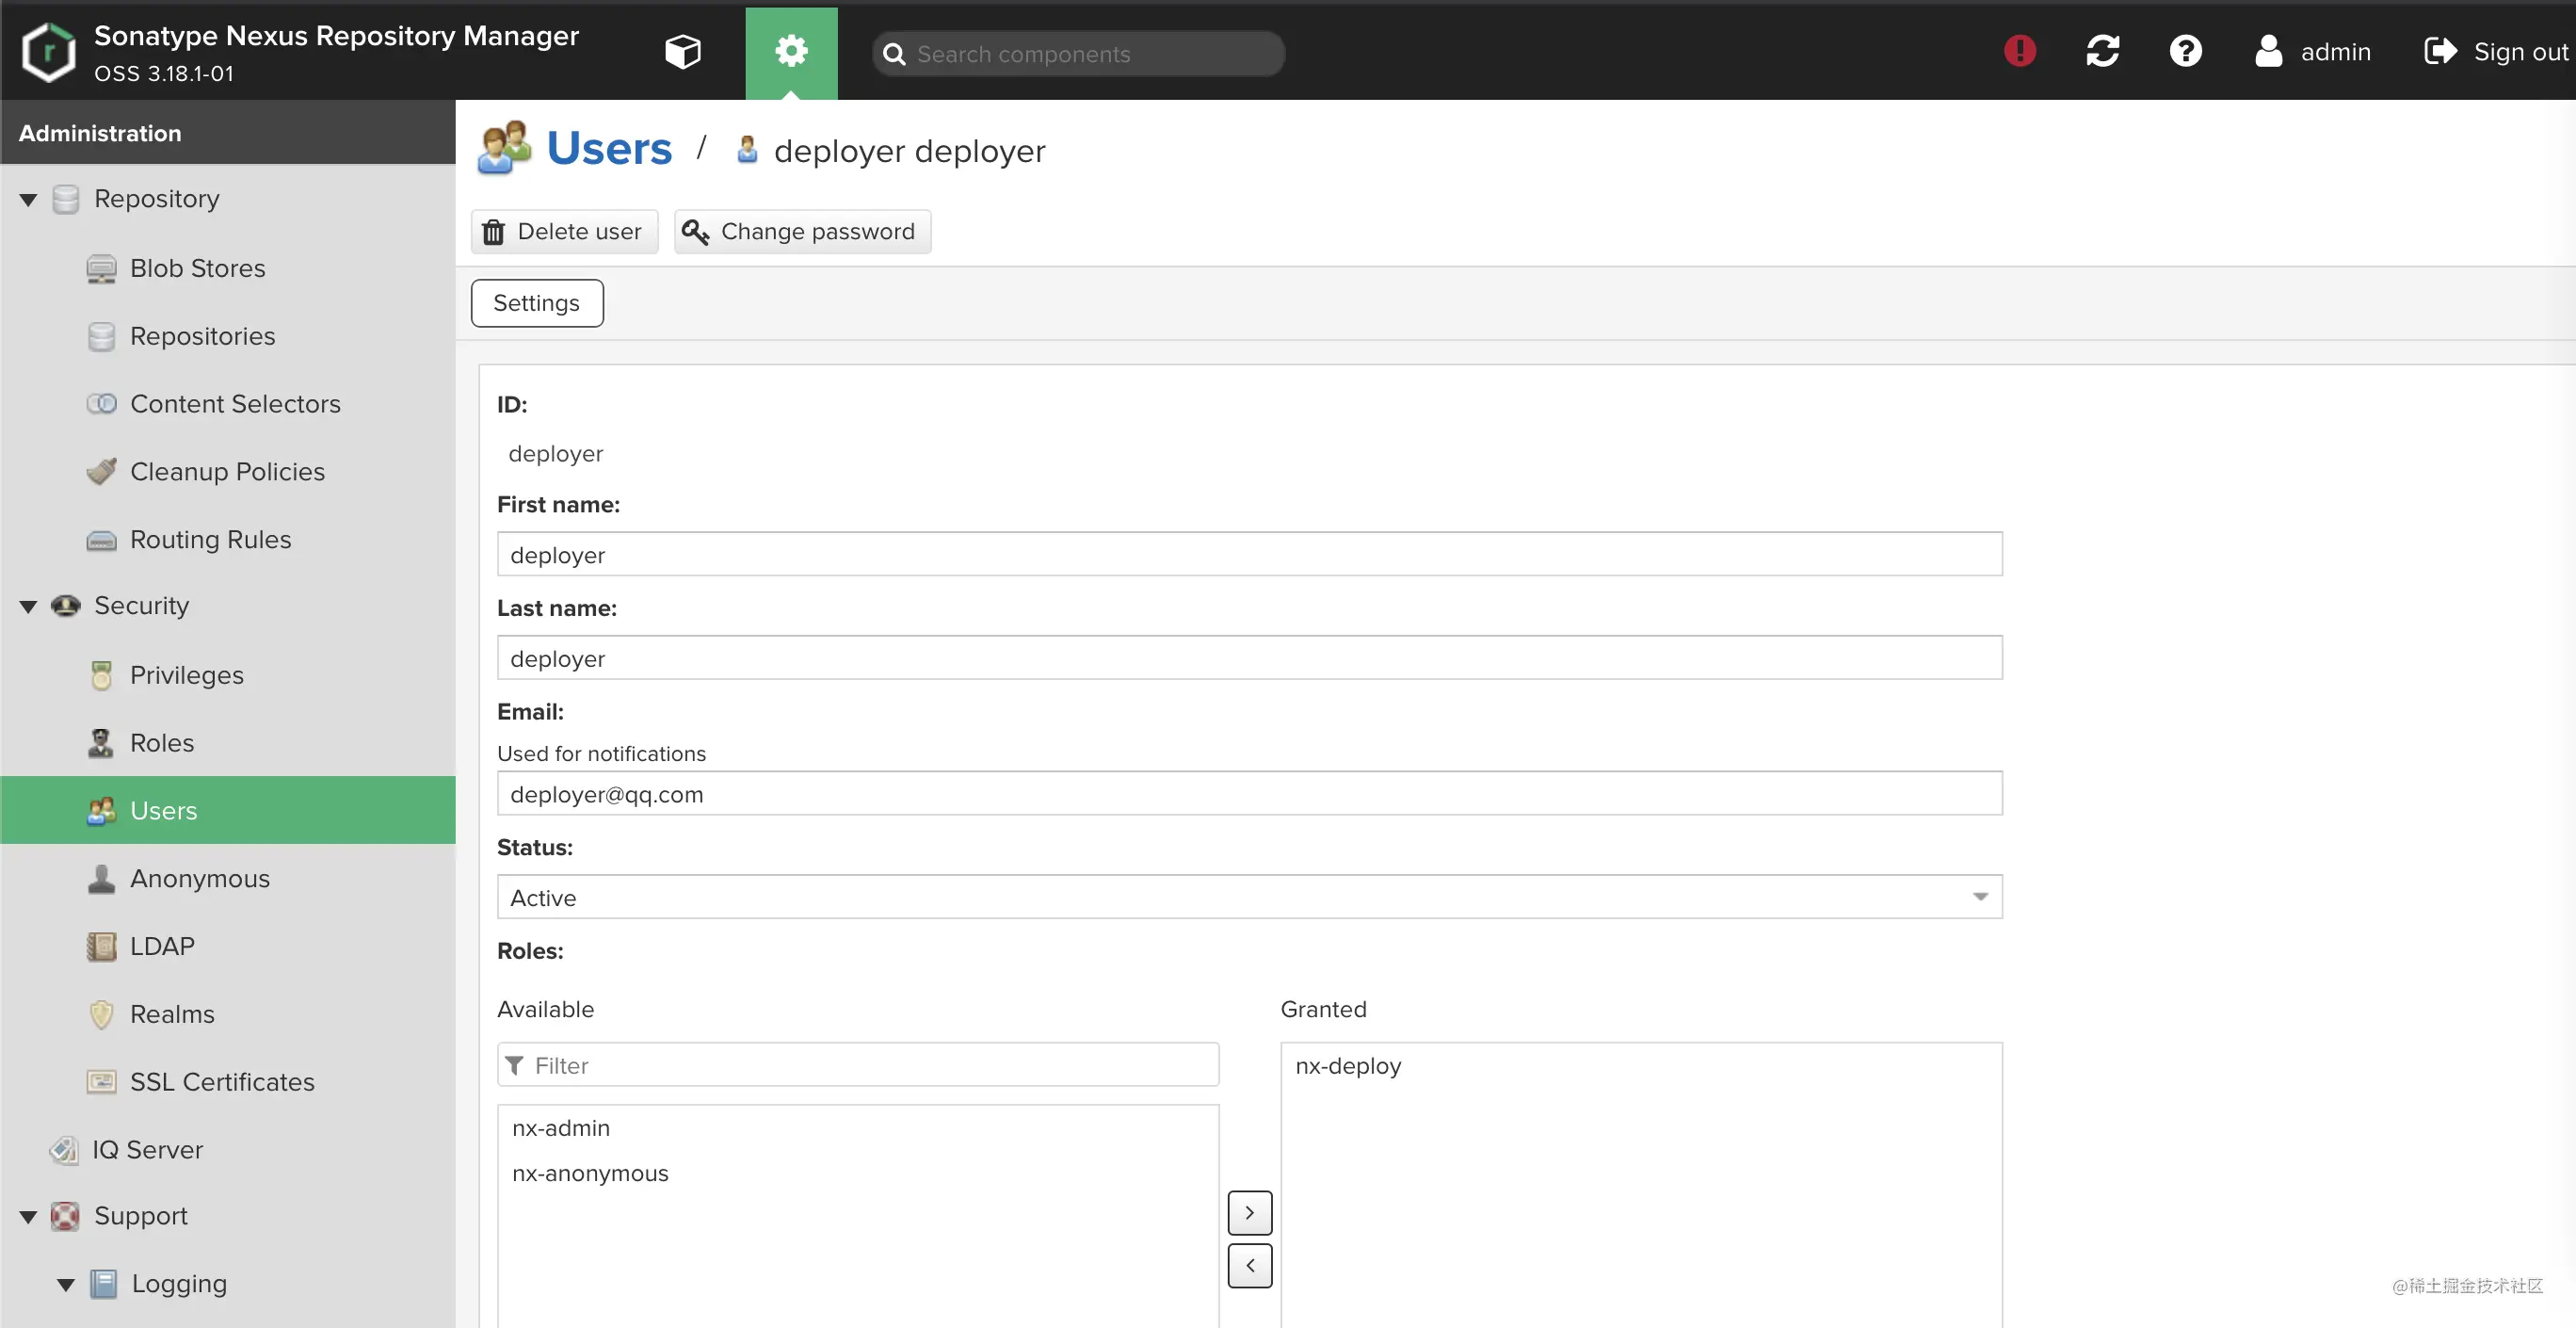The image size is (2576, 1328).
Task: Open Blob Stores
Action: tap(197, 268)
